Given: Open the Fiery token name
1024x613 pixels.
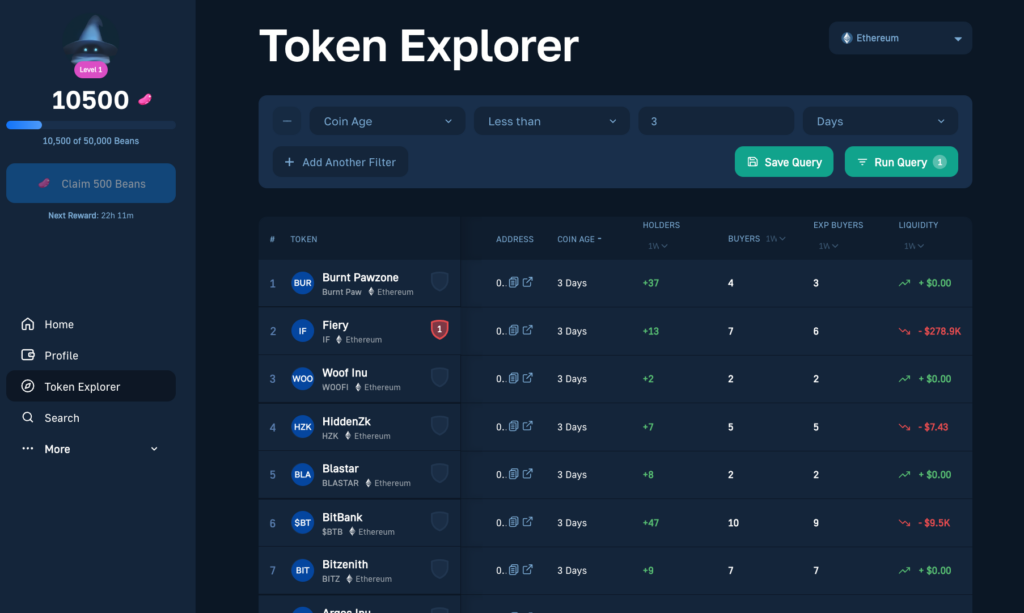Looking at the screenshot, I should click(x=335, y=325).
